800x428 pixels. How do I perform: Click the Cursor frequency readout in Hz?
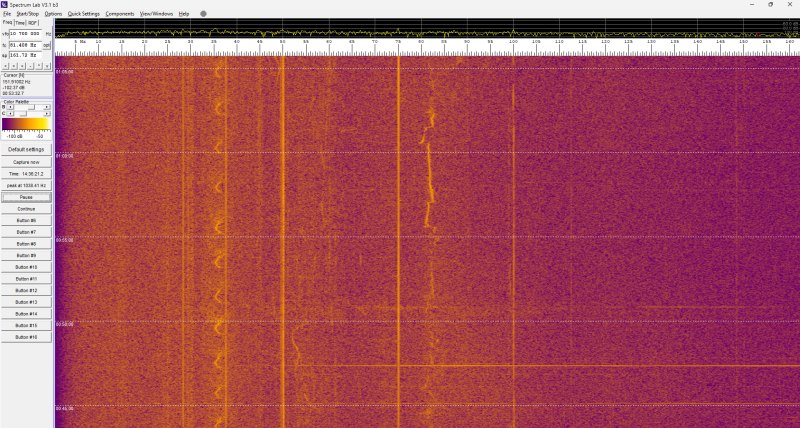point(16,82)
